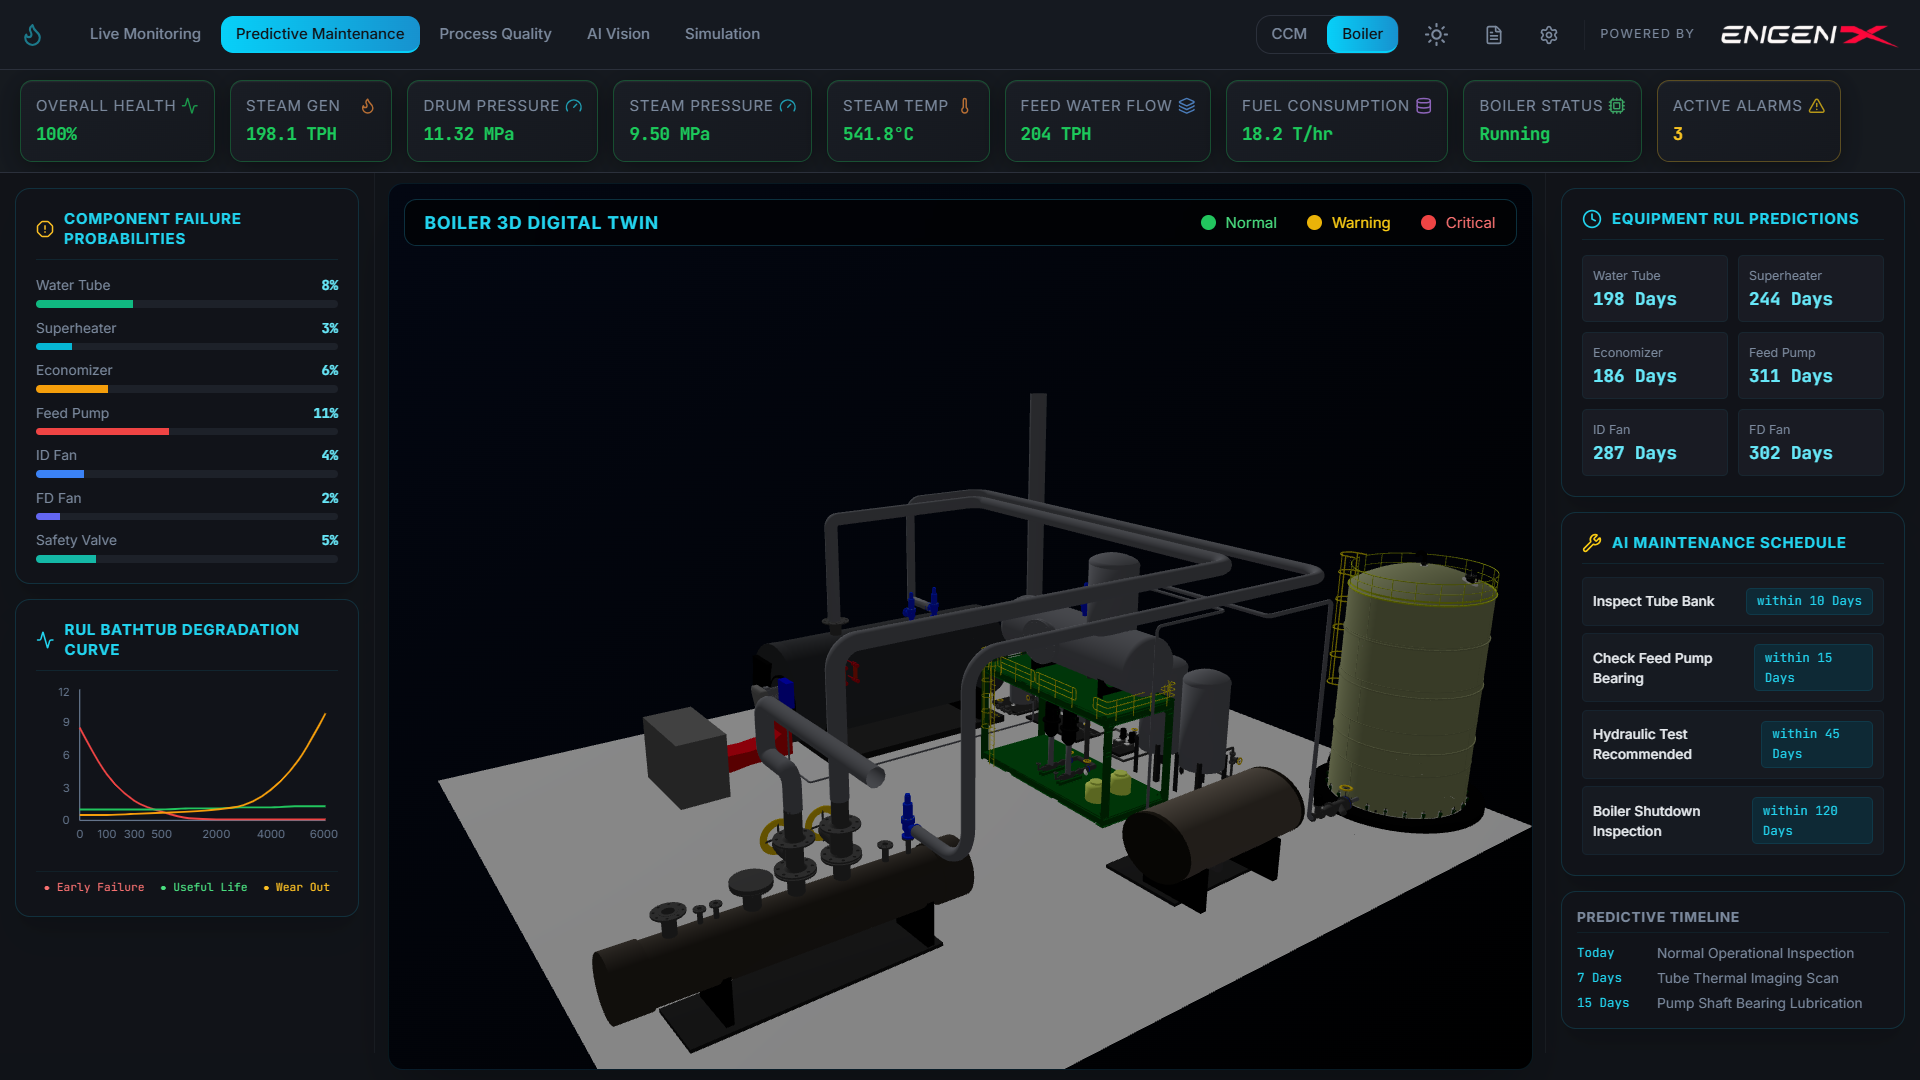Click the 18.2 T/hr fuel value
Viewport: 1920px width, 1080px height.
[x=1287, y=134]
